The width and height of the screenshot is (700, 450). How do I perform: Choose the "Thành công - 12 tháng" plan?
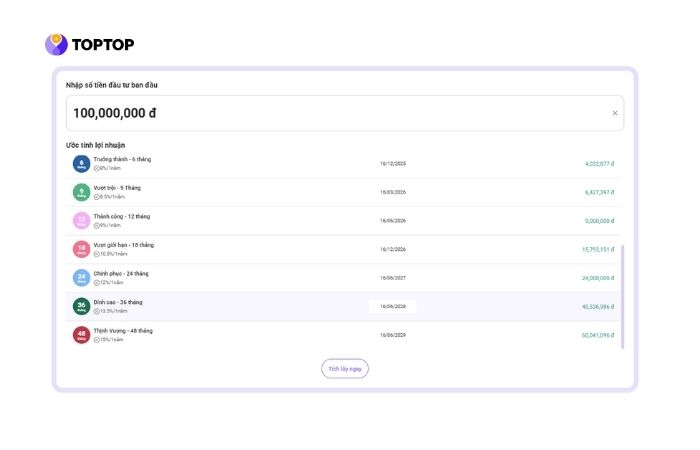point(120,216)
